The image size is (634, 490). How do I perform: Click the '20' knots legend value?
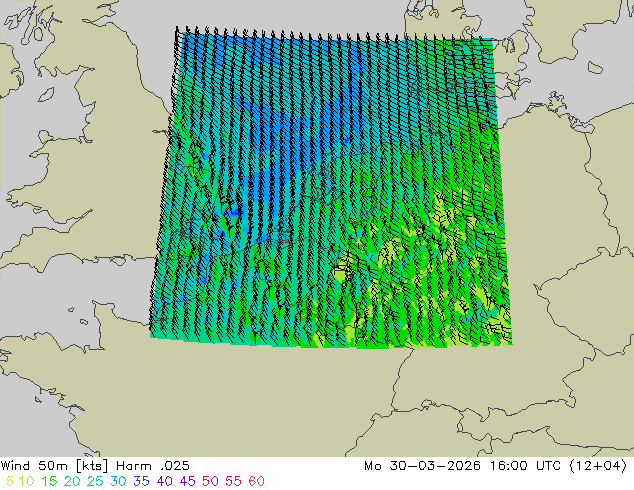point(72,481)
